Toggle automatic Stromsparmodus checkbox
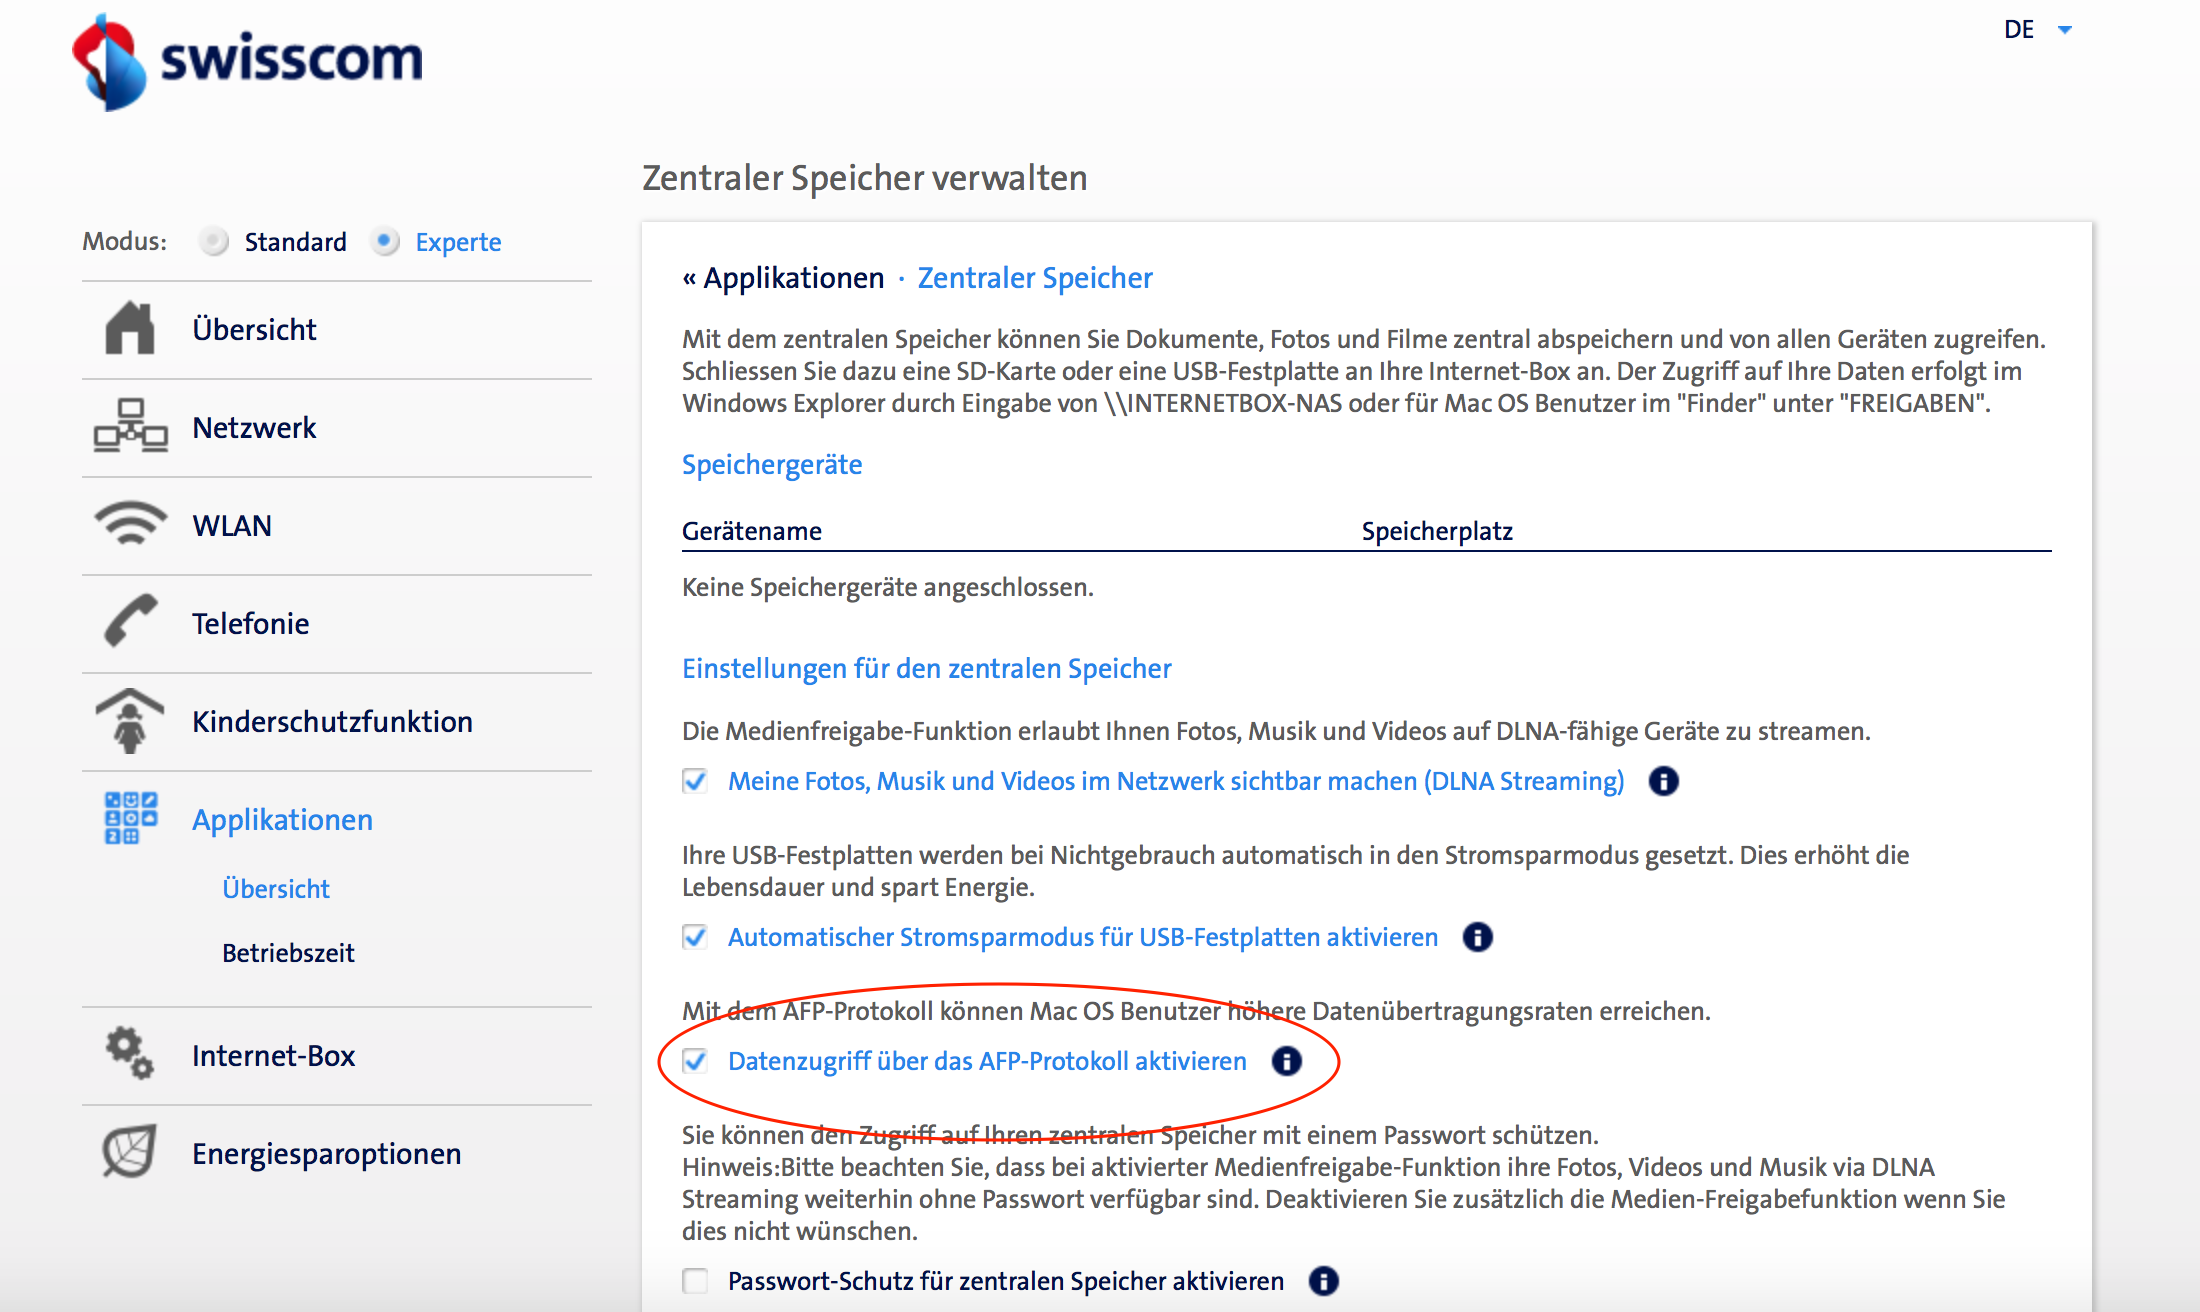This screenshot has height=1312, width=2200. point(695,936)
